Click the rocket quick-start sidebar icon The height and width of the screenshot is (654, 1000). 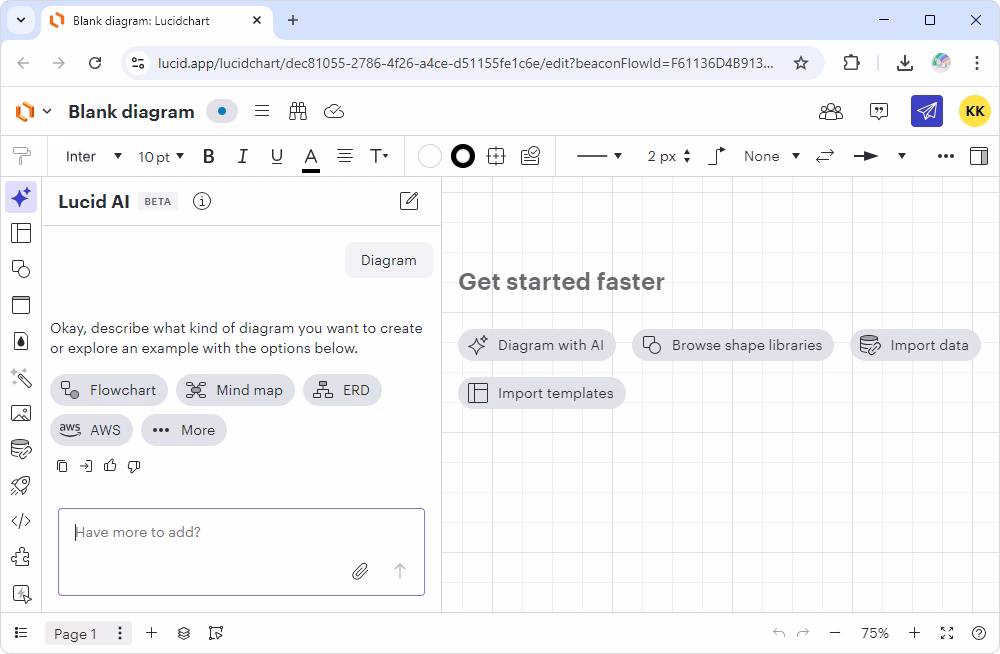(x=20, y=486)
